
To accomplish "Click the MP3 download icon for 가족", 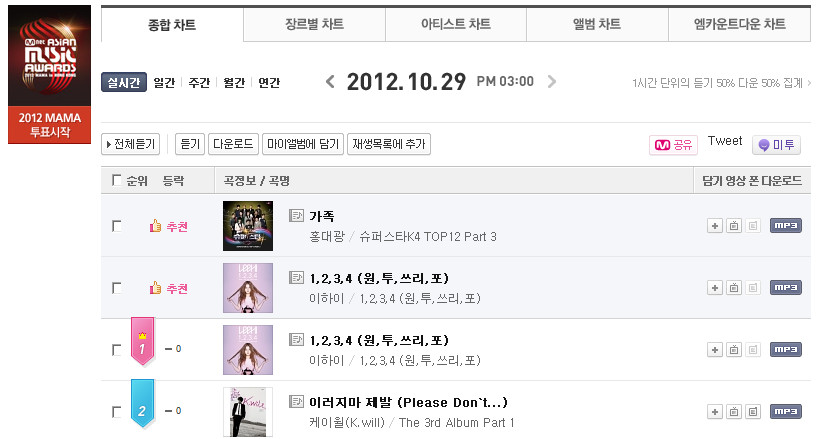I will click(x=785, y=226).
